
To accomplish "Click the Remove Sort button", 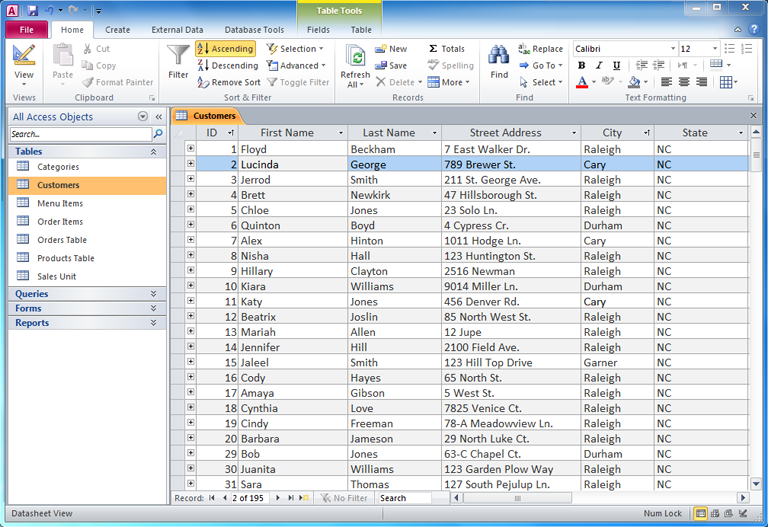I will [229, 82].
